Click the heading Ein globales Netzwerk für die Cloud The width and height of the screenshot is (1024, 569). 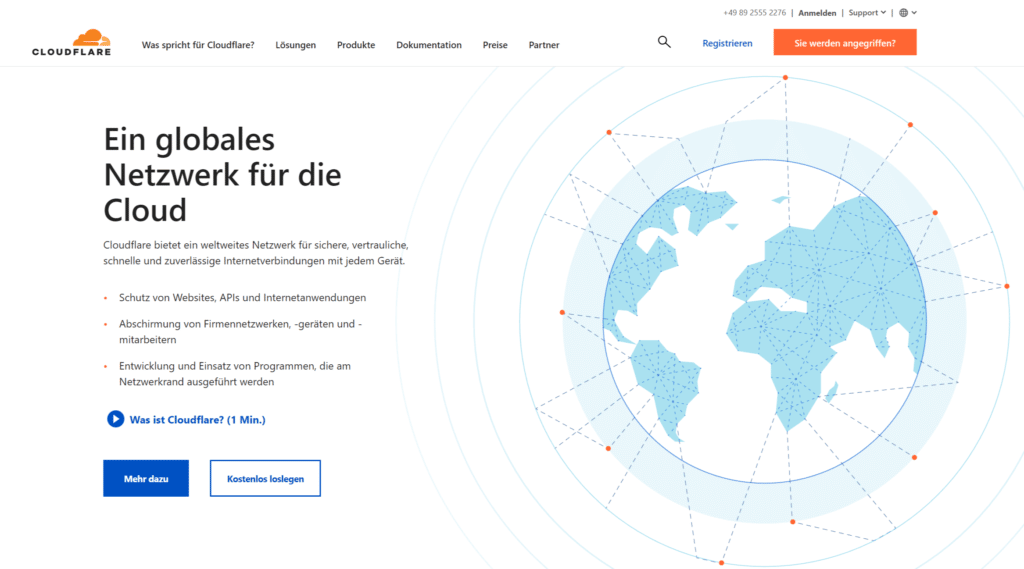(222, 174)
